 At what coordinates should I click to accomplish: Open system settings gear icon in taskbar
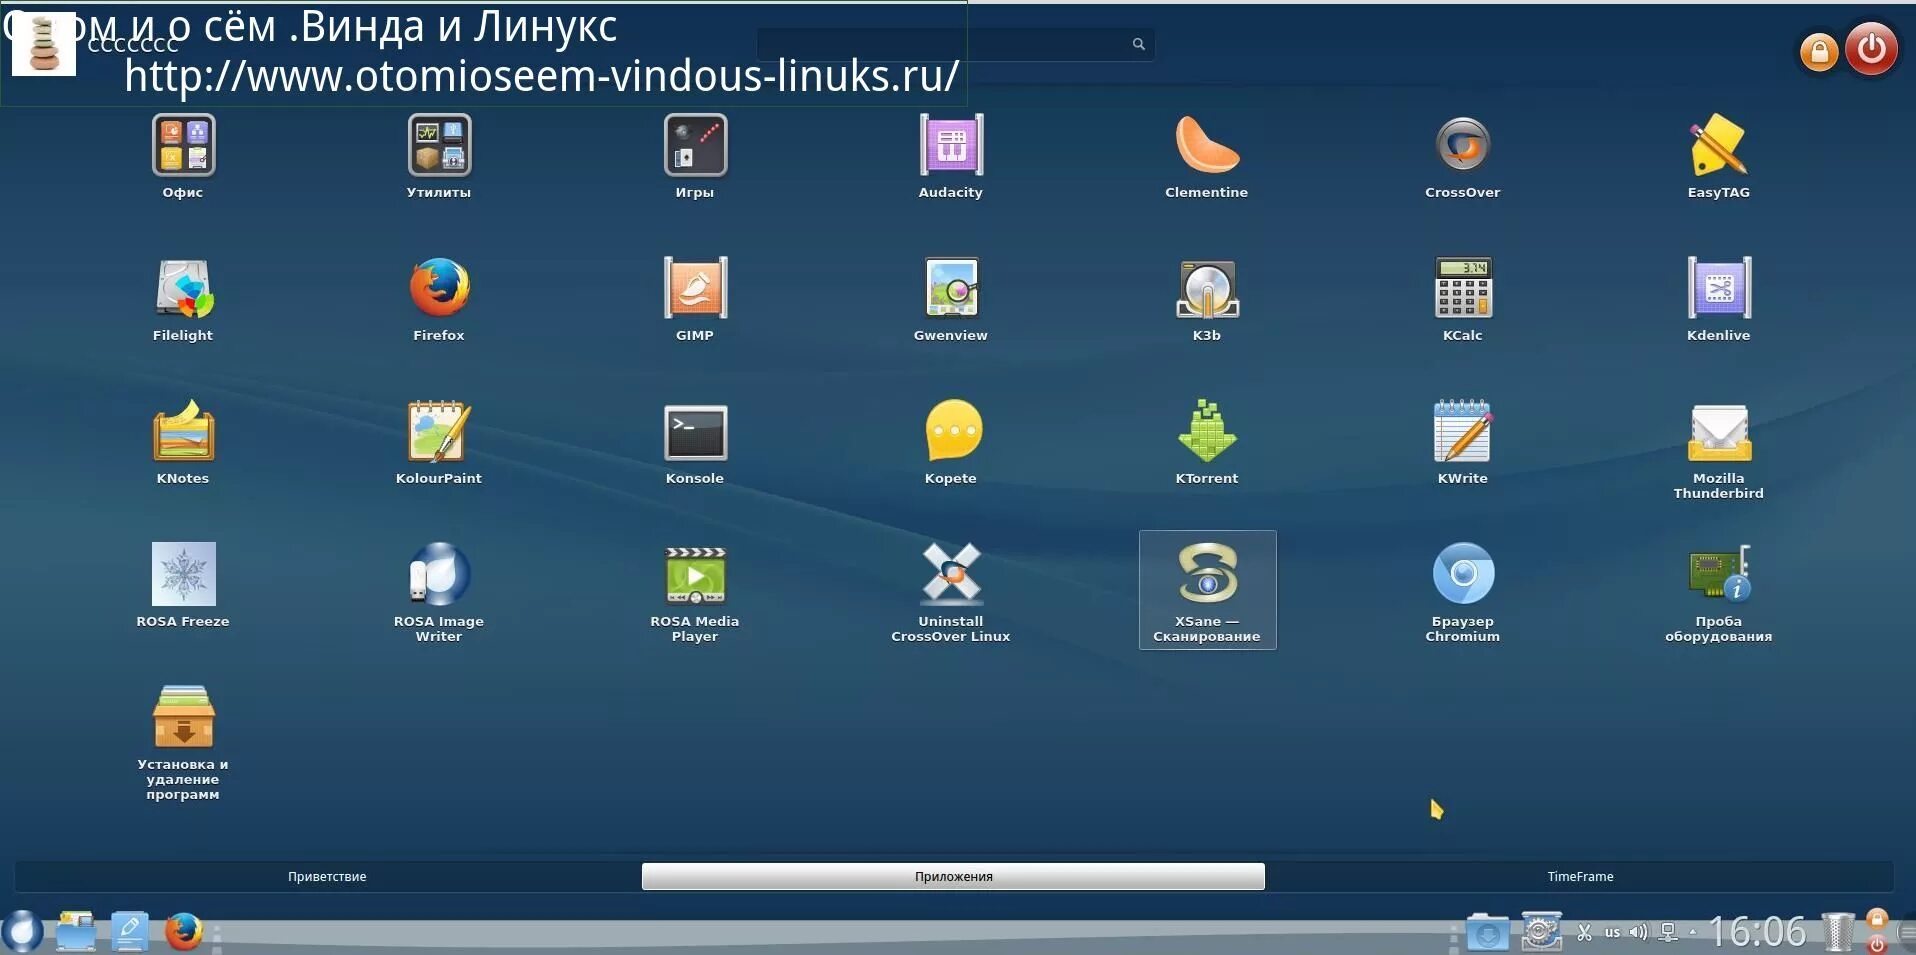click(x=1541, y=932)
